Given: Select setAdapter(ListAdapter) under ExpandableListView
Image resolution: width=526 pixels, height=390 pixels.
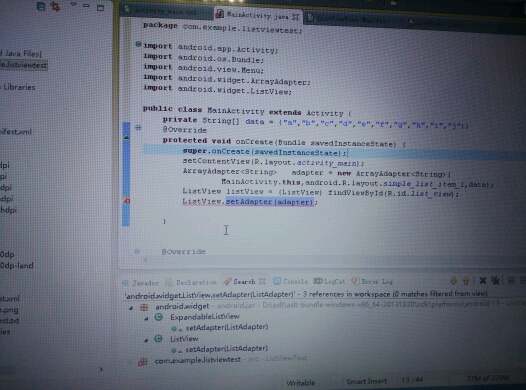Looking at the screenshot, I should pos(227,327).
